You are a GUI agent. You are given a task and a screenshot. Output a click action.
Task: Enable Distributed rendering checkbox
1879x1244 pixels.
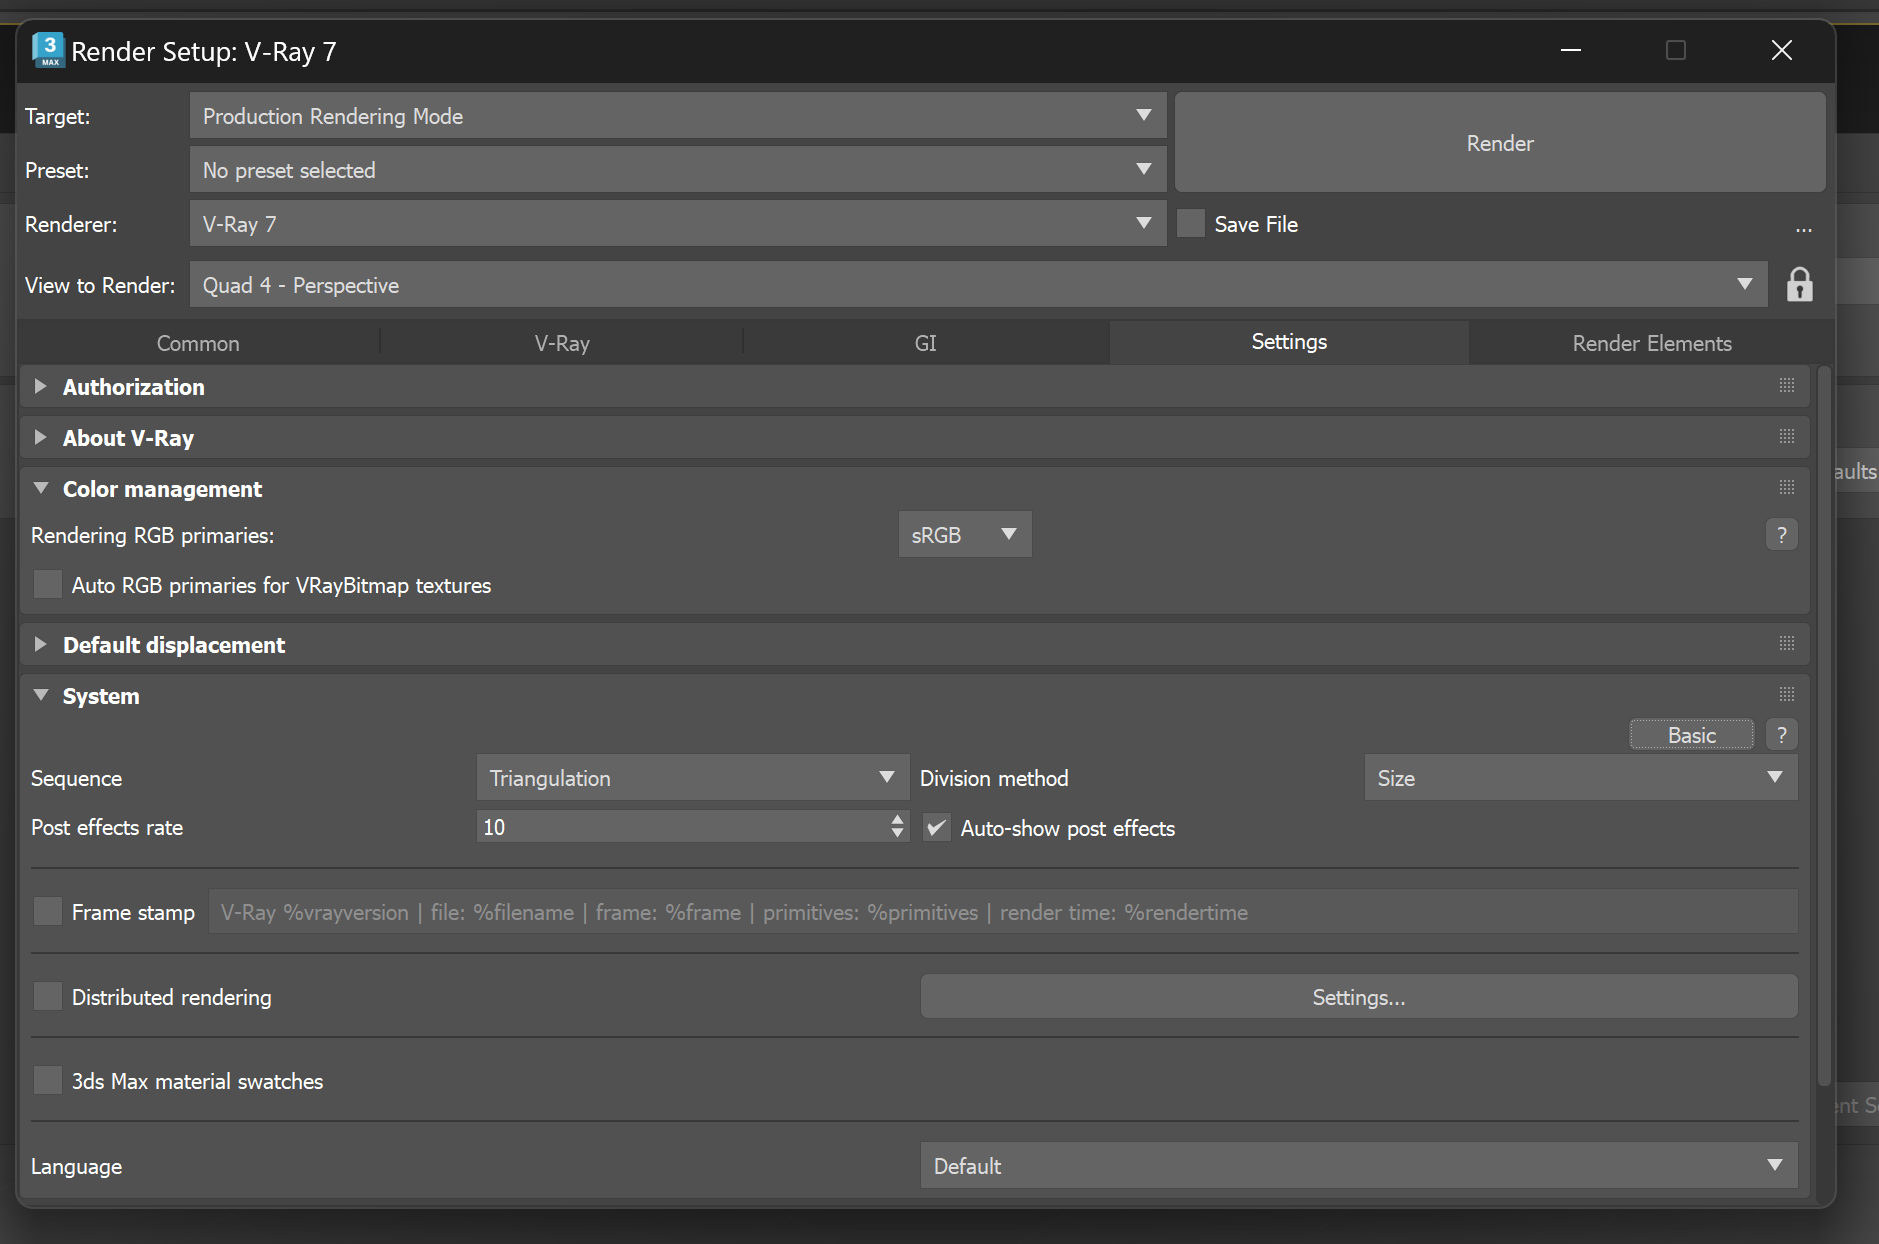(x=48, y=996)
